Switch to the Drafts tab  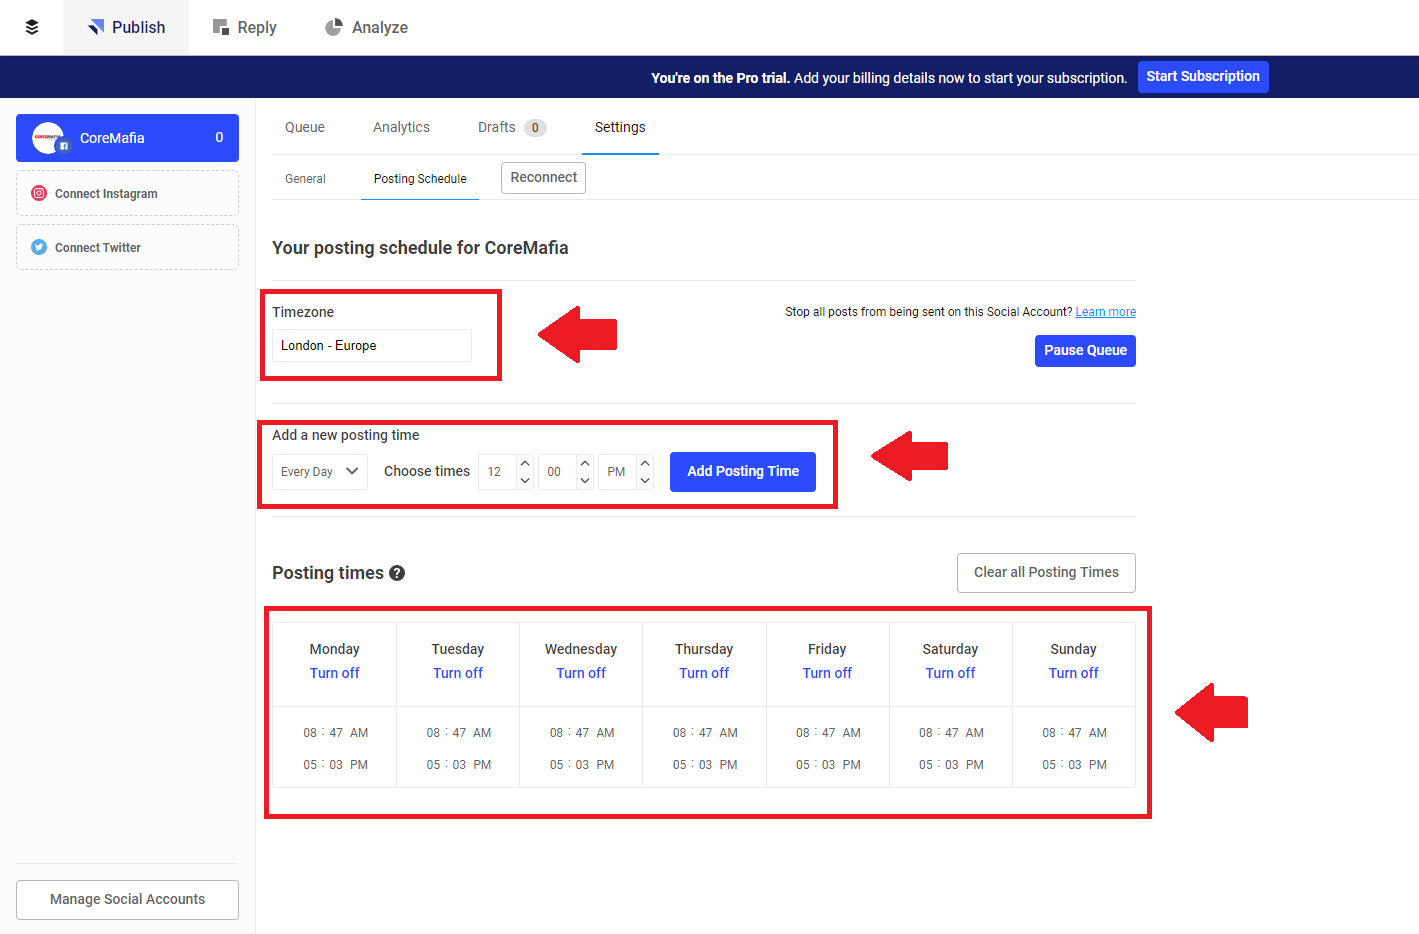pos(511,127)
